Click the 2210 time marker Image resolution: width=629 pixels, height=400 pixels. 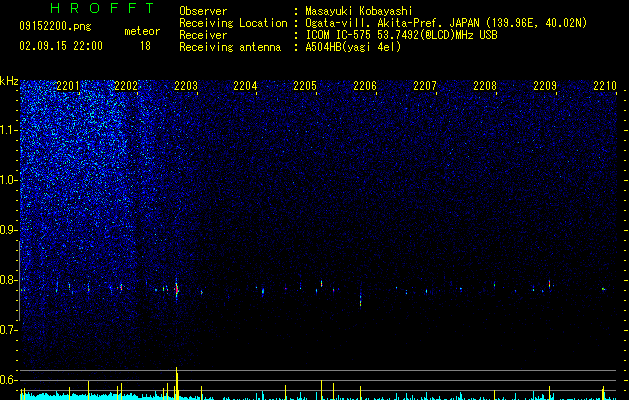point(605,86)
